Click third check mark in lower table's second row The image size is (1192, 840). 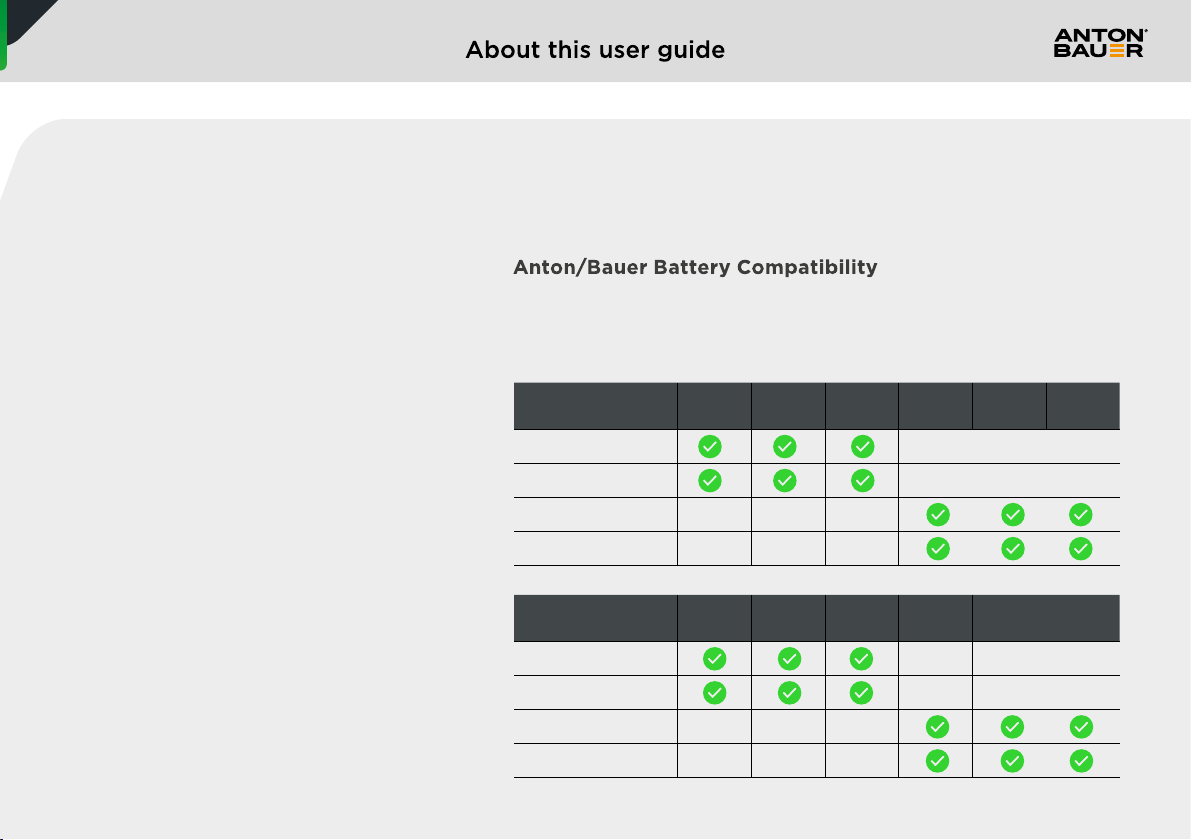pos(861,693)
